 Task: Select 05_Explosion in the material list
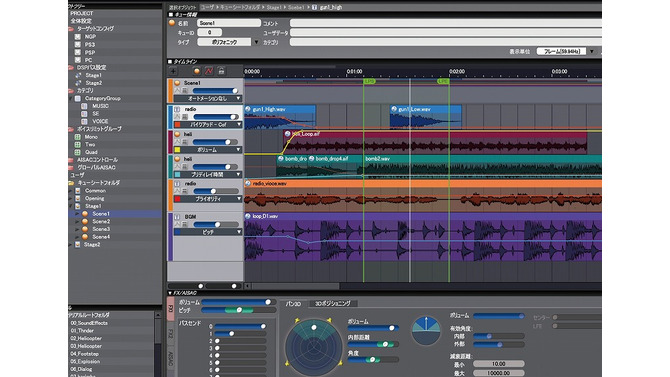pos(85,361)
